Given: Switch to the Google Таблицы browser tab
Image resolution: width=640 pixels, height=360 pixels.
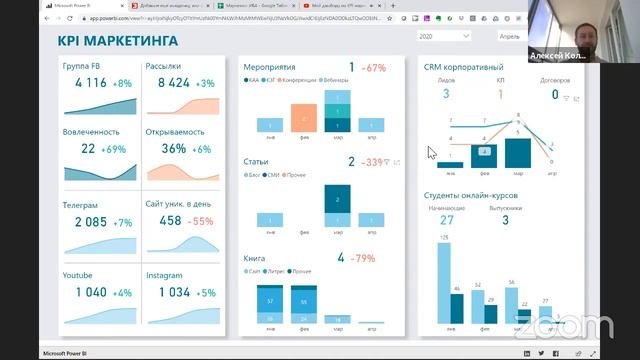Looking at the screenshot, I should coord(256,6).
